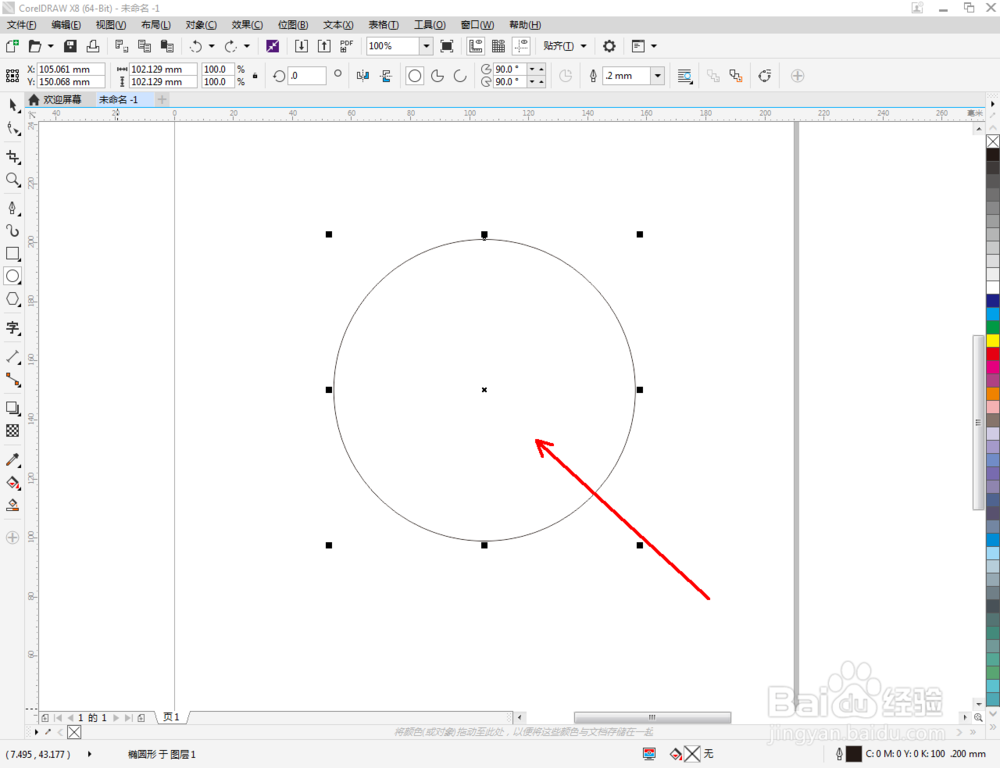Click the Save disk icon

coord(70,46)
